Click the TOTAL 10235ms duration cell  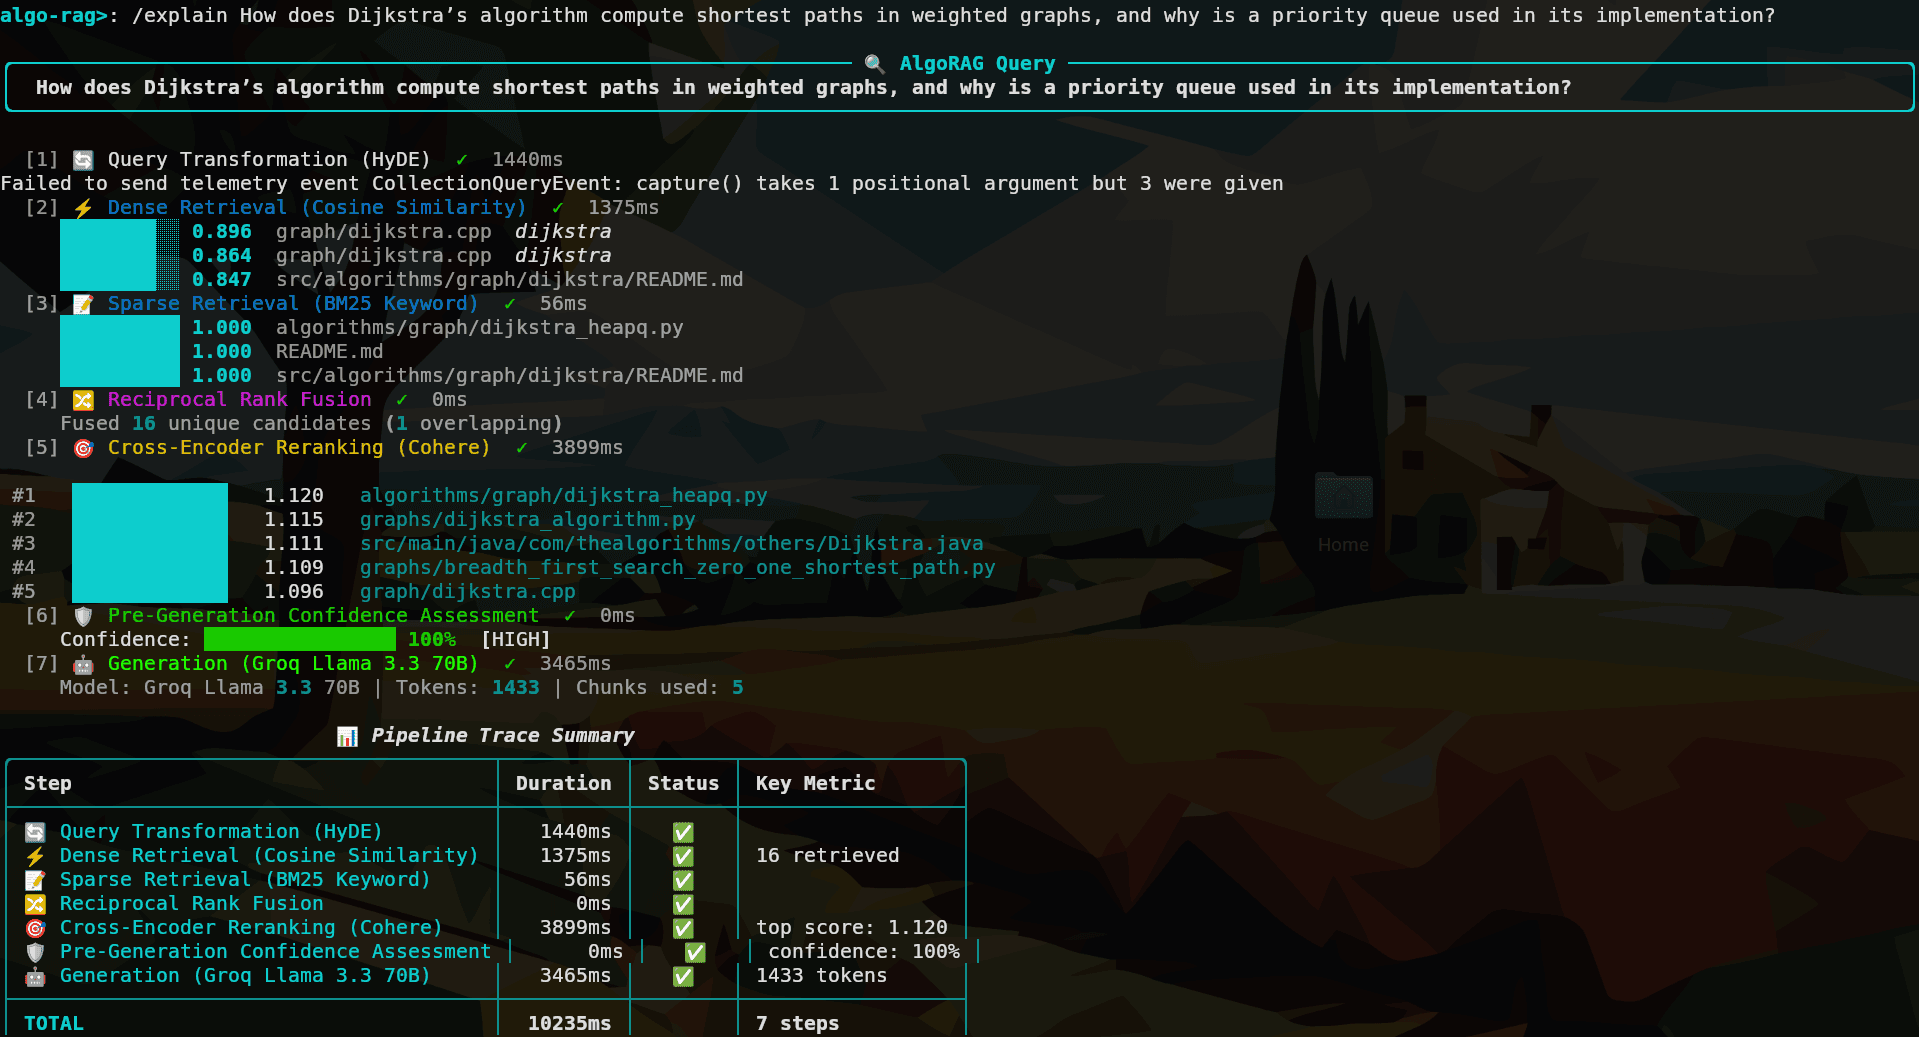pos(569,1024)
